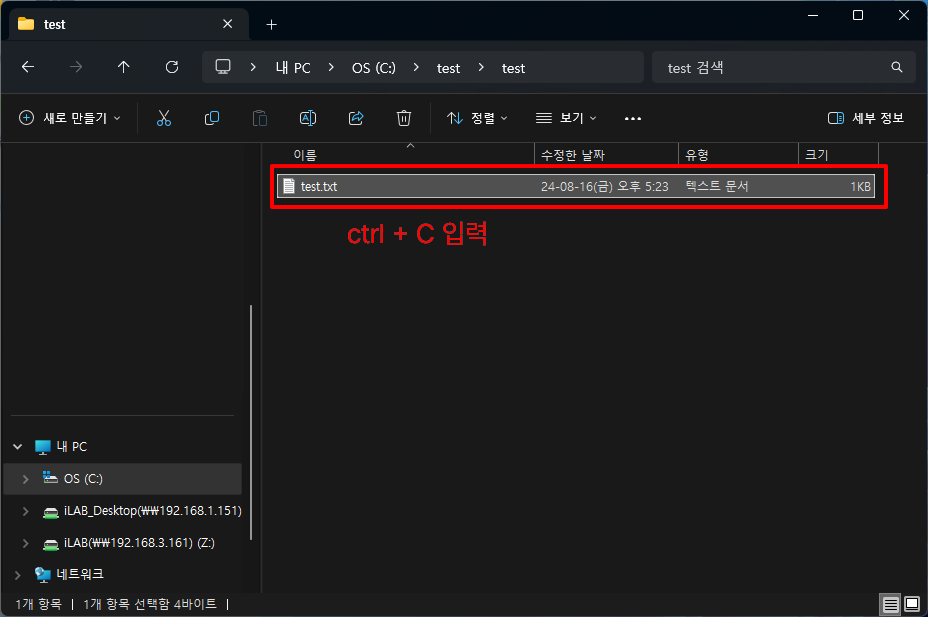The height and width of the screenshot is (617, 928).
Task: Click the 1KB size cell
Action: [861, 186]
